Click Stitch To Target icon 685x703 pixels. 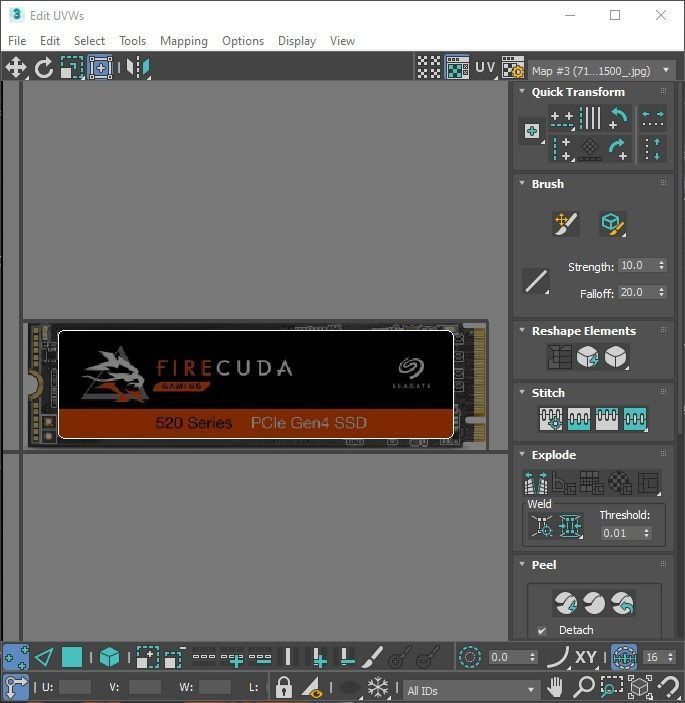(551, 419)
